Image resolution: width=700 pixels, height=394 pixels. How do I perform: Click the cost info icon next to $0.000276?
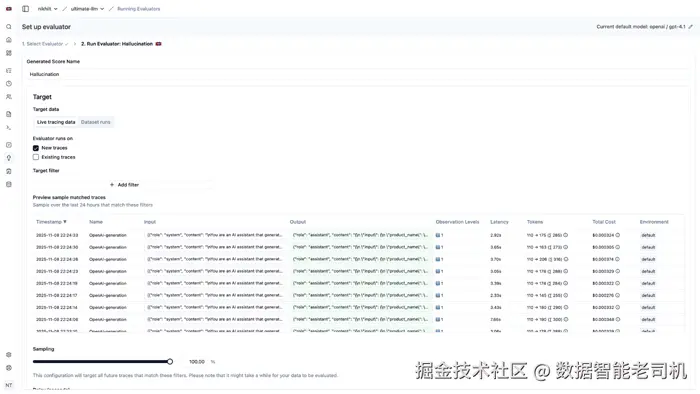[x=617, y=295]
